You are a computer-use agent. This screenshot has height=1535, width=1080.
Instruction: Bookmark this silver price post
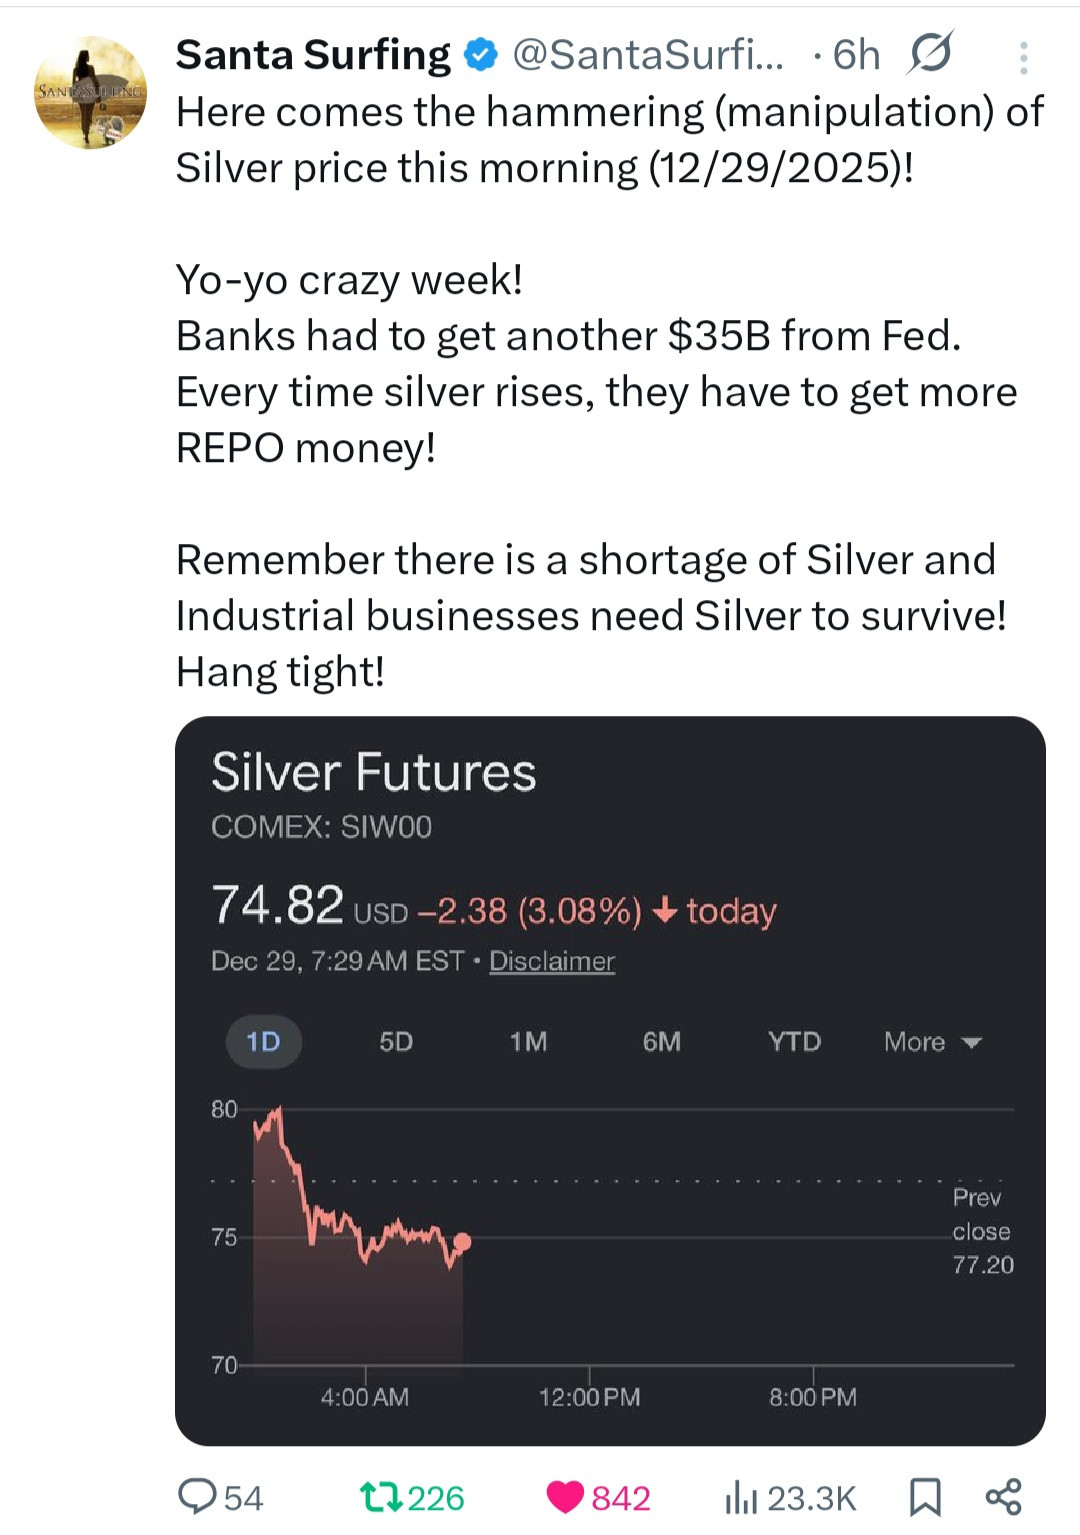tap(925, 1497)
